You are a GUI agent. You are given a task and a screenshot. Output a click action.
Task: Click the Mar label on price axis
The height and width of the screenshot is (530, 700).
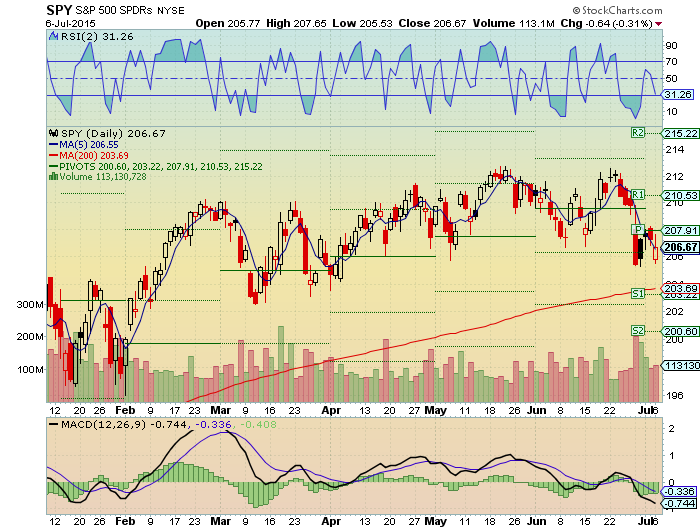click(221, 410)
